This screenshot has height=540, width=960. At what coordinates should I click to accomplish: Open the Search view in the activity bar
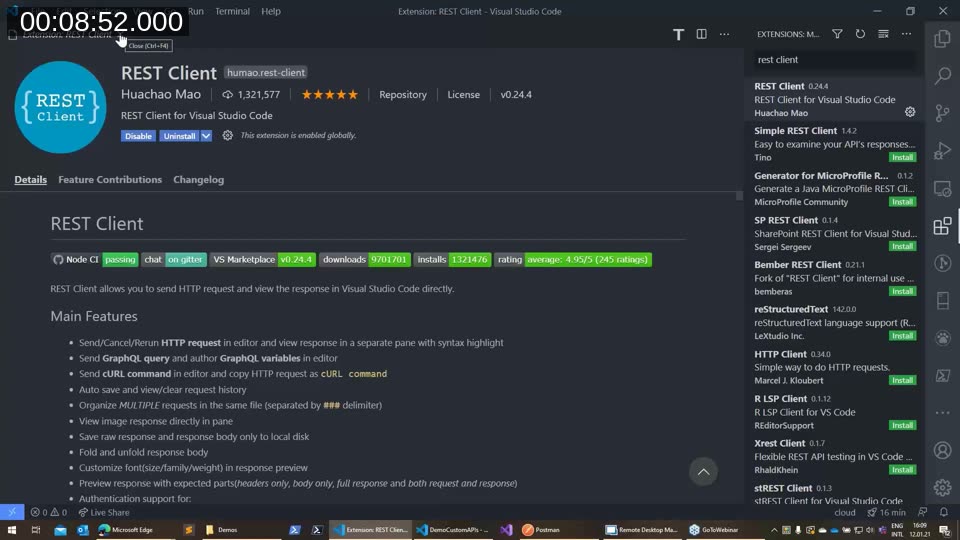click(942, 75)
